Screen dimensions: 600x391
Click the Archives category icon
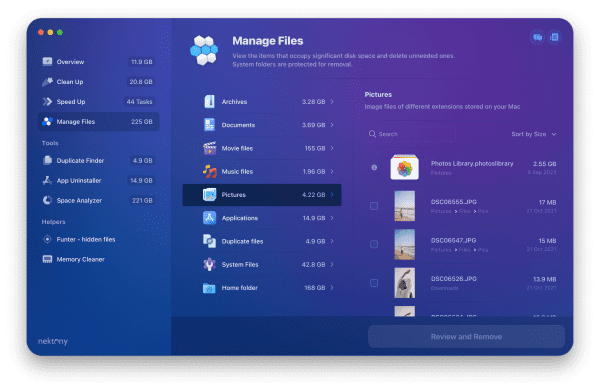209,101
